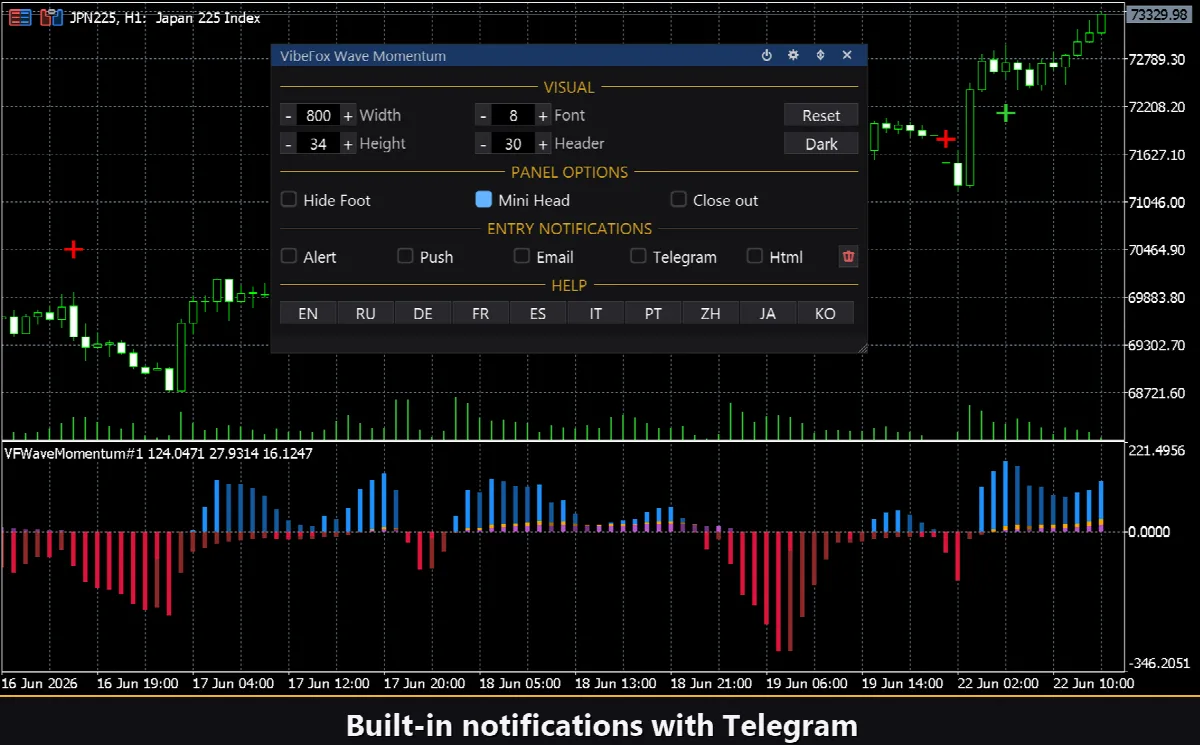Increase Height with the plus button
1200x745 pixels.
click(348, 144)
